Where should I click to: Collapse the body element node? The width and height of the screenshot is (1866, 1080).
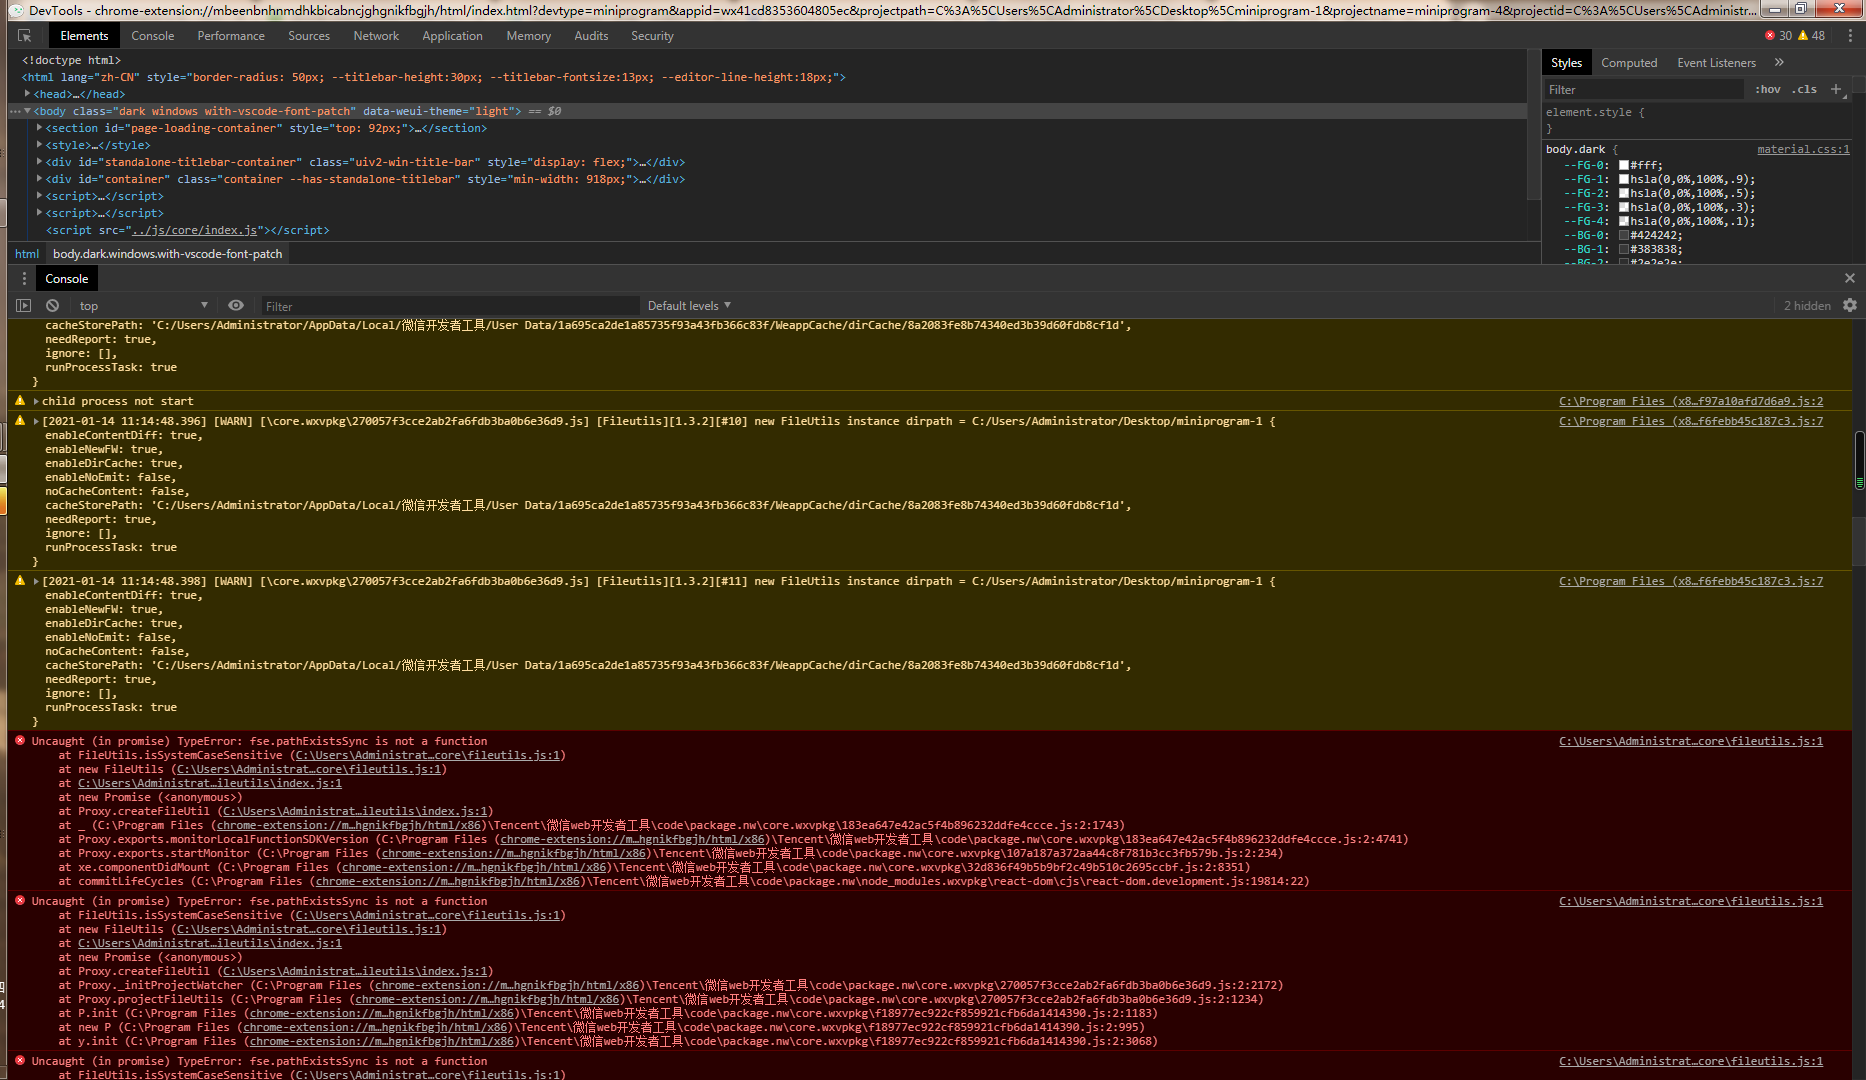coord(28,111)
